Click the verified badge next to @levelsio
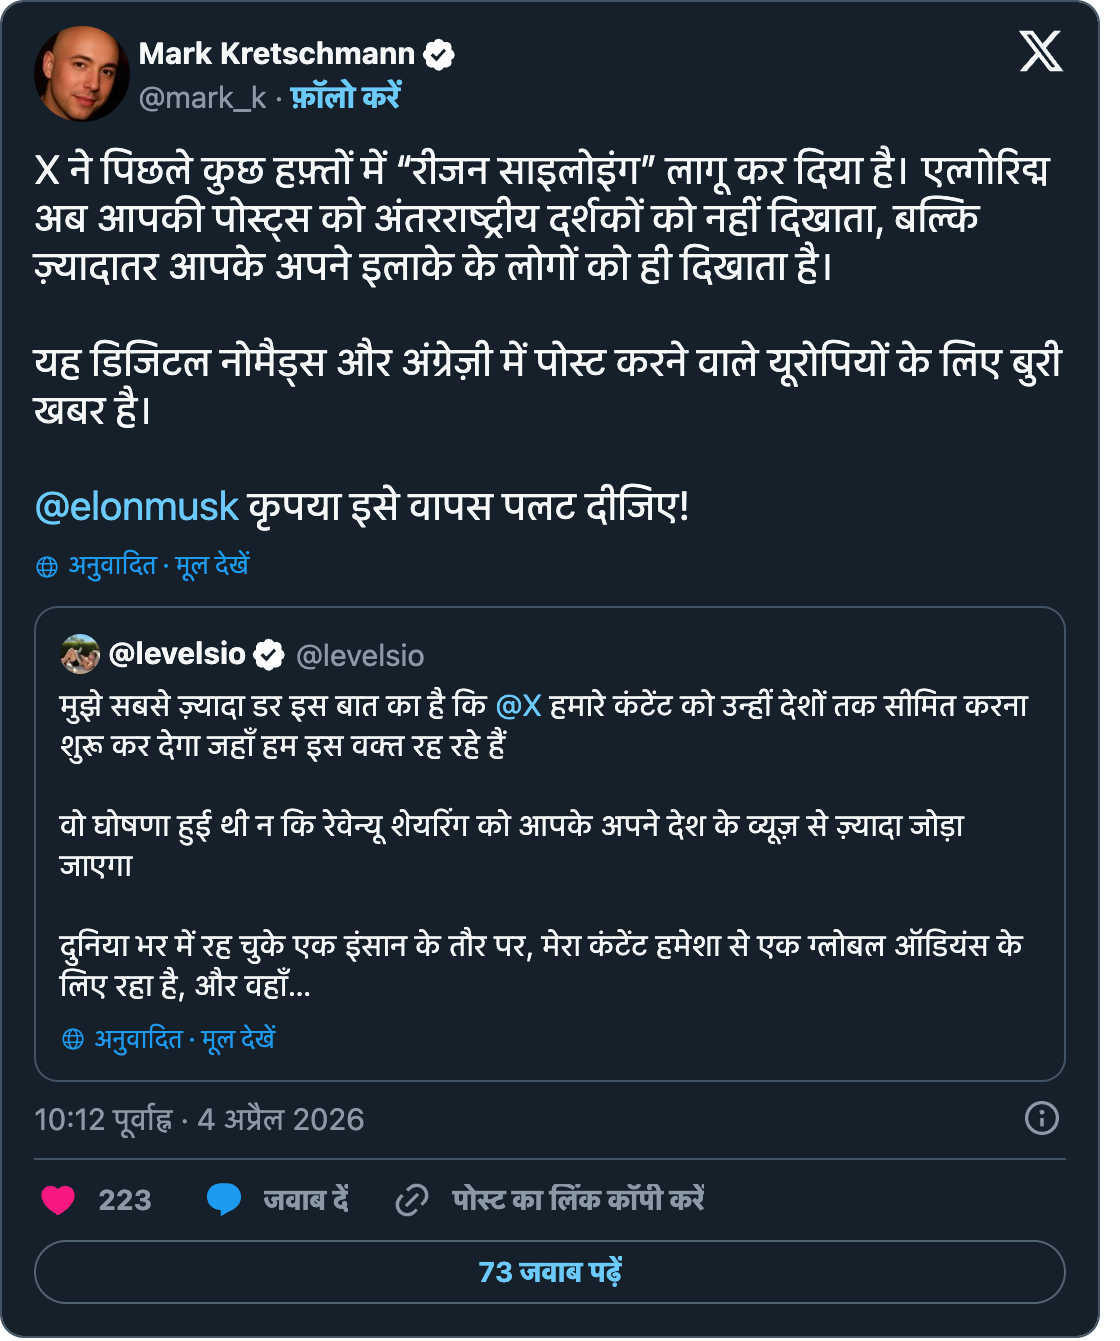The image size is (1120, 1341). (x=268, y=655)
